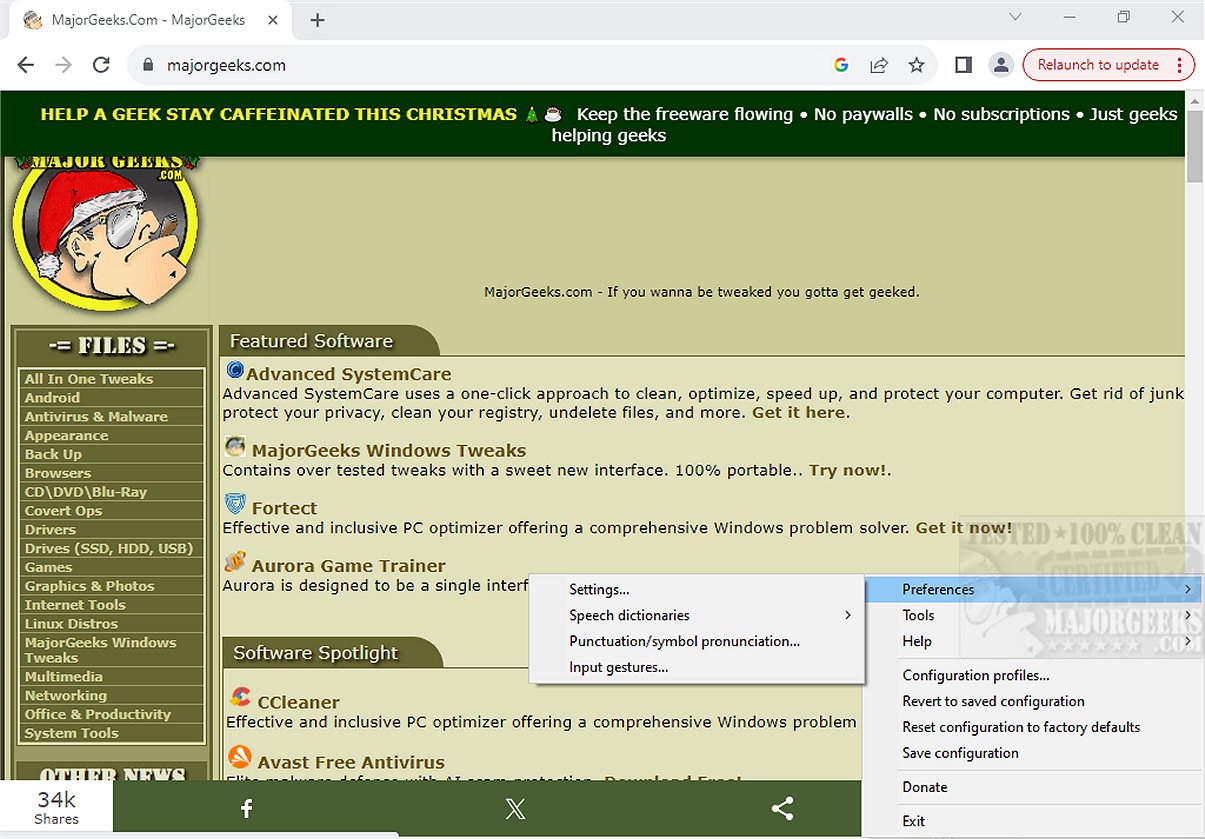This screenshot has width=1205, height=839.
Task: Open the Antivirus & Malware category
Action: [96, 417]
